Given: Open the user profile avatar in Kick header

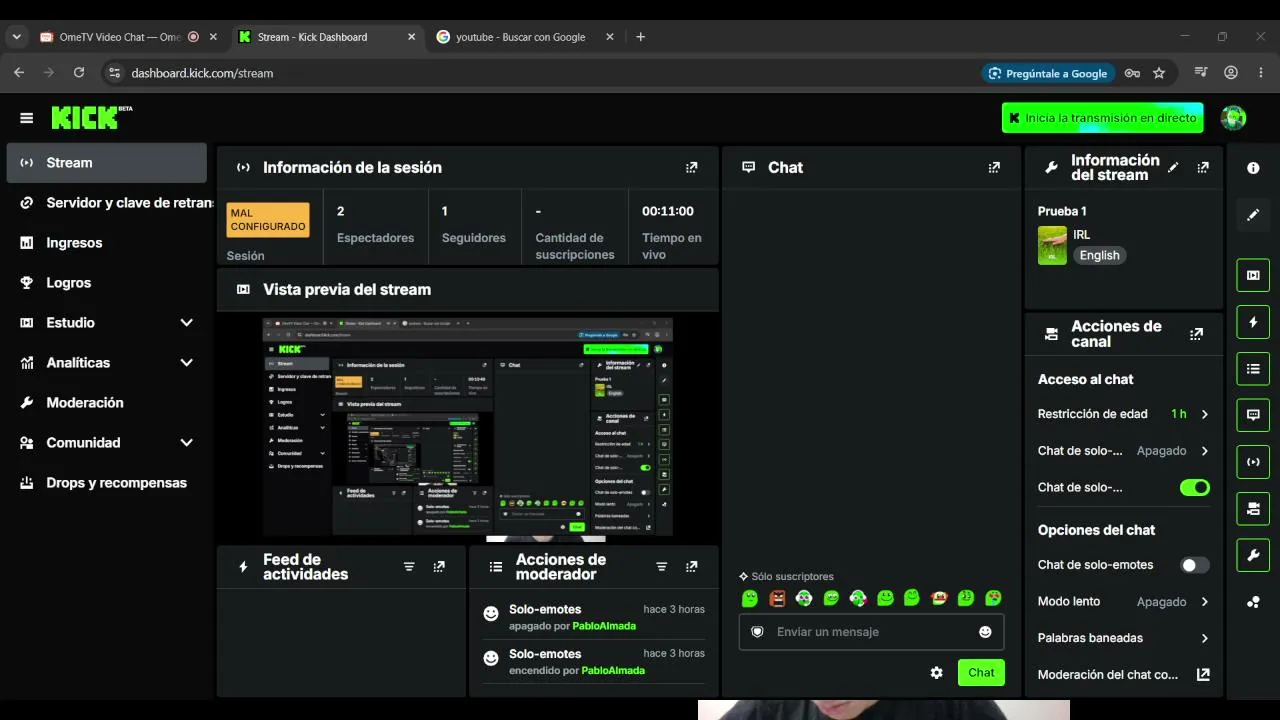Looking at the screenshot, I should (1233, 118).
